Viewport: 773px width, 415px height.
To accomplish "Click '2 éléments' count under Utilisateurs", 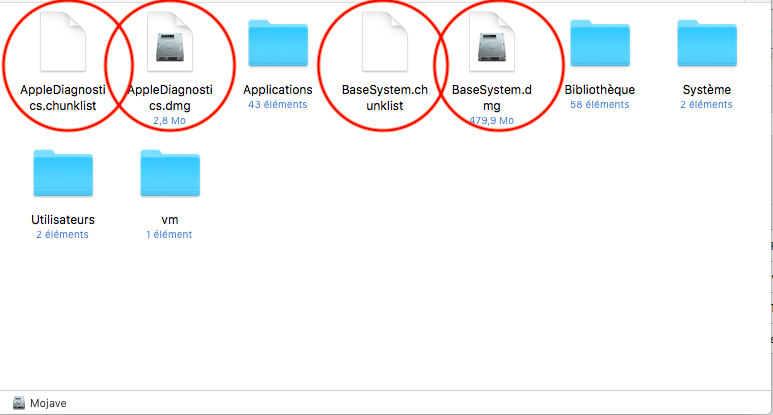I will [x=62, y=235].
